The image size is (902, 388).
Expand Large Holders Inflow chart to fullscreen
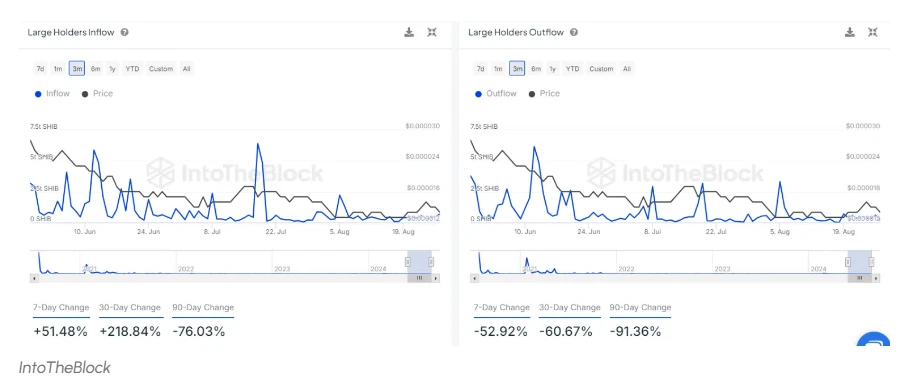(432, 32)
